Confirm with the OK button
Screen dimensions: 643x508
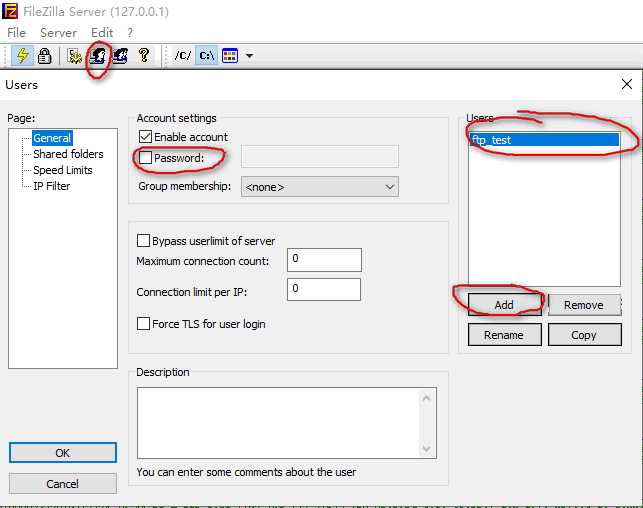point(63,453)
